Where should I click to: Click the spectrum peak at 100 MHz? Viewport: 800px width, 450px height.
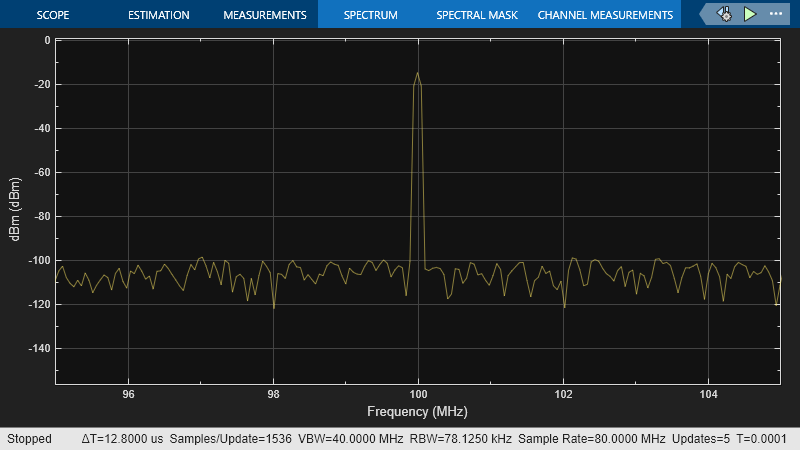click(417, 73)
